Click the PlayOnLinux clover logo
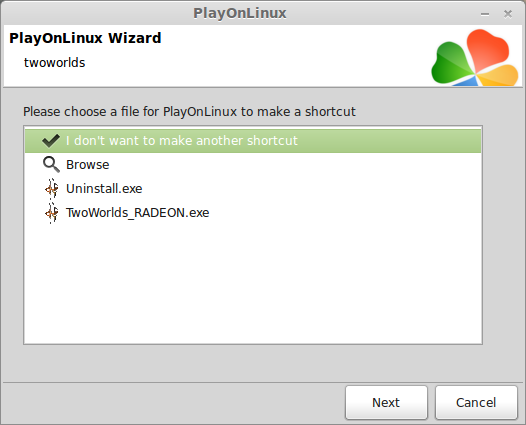The height and width of the screenshot is (425, 526). tap(475, 57)
